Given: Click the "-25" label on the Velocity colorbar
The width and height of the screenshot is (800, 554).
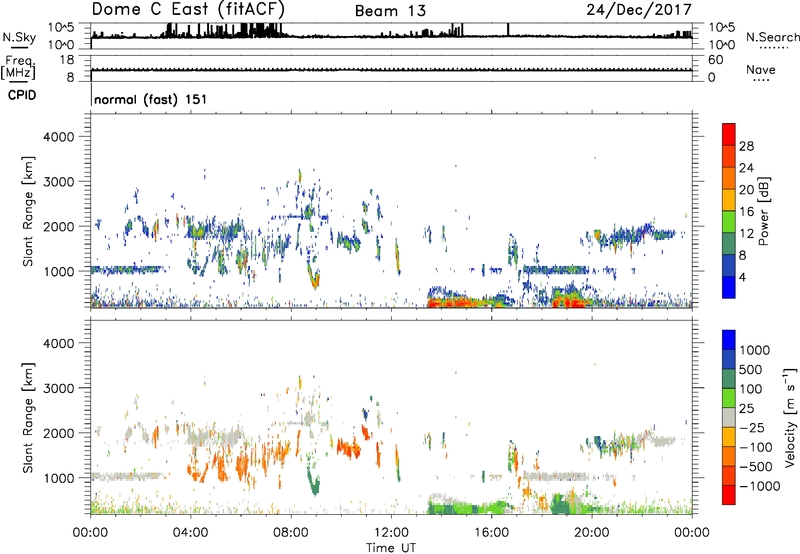Looking at the screenshot, I should point(752,428).
